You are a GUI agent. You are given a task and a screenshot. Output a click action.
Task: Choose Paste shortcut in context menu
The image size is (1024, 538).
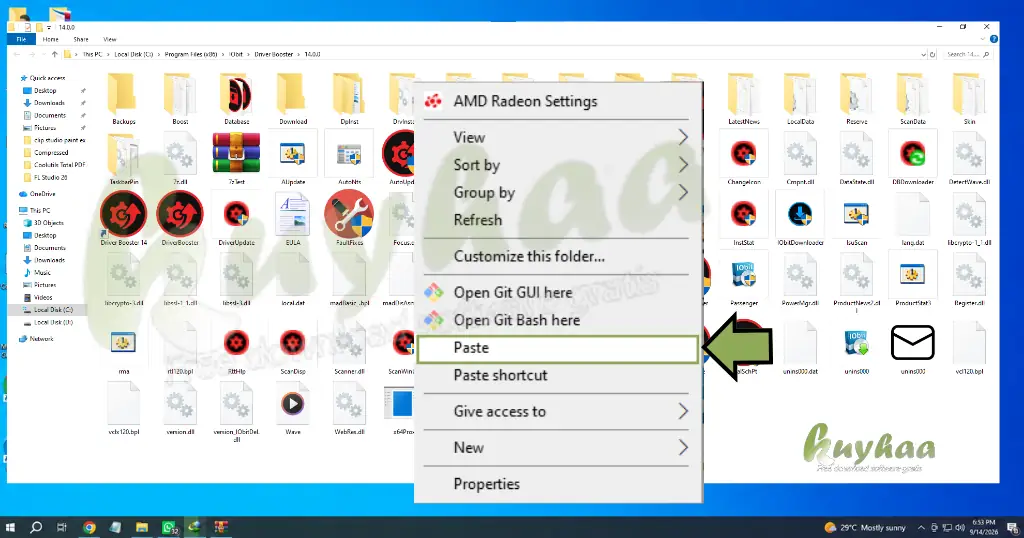[558, 375]
